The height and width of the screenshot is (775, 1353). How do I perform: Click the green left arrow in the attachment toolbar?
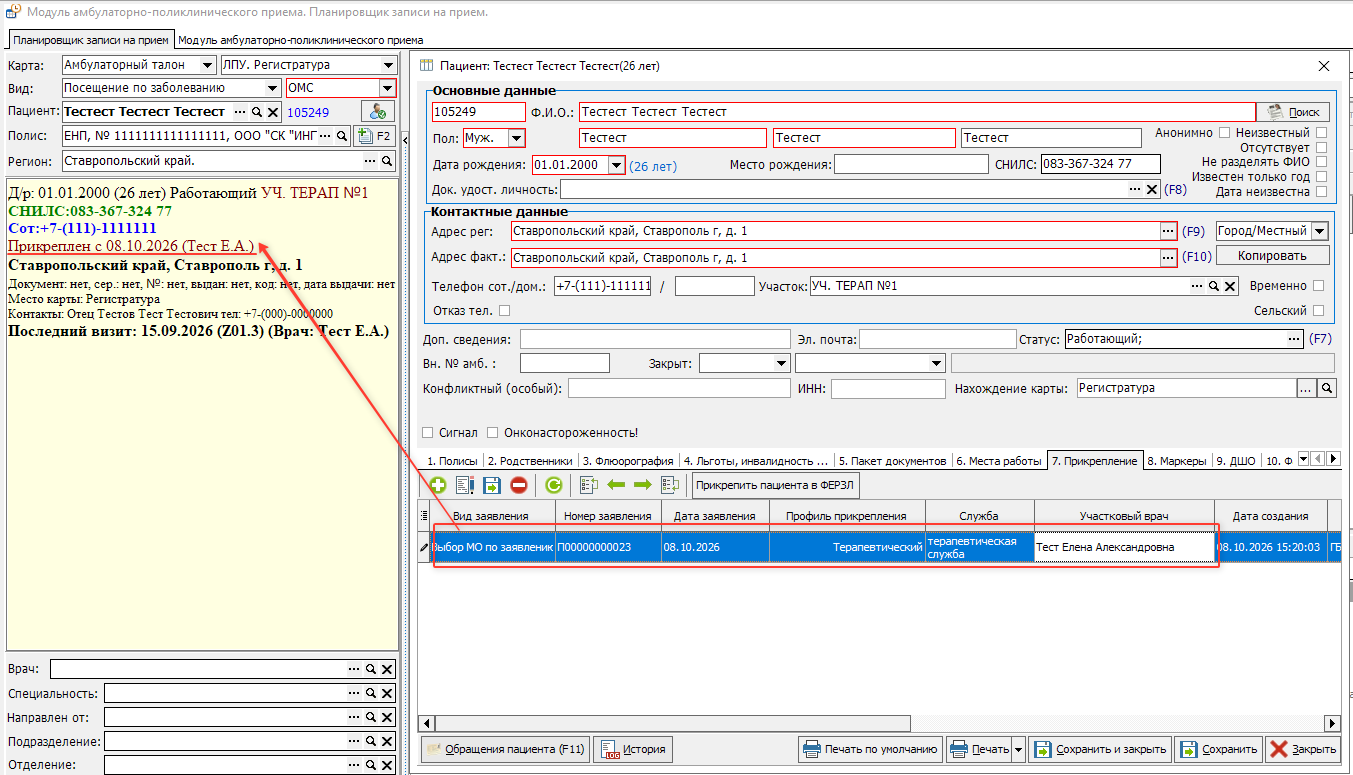tap(616, 485)
